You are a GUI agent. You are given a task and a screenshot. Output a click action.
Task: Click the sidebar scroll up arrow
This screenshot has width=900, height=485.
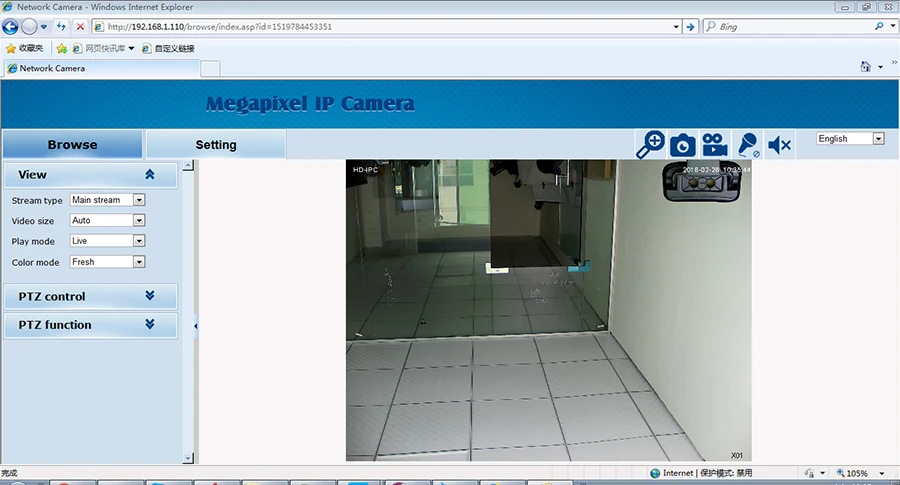(x=188, y=165)
